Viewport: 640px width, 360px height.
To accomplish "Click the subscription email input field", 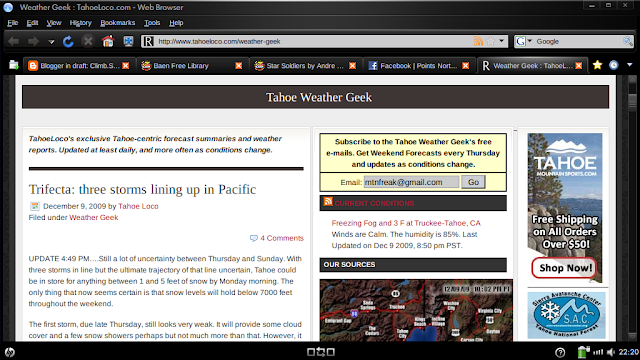I will coord(411,182).
